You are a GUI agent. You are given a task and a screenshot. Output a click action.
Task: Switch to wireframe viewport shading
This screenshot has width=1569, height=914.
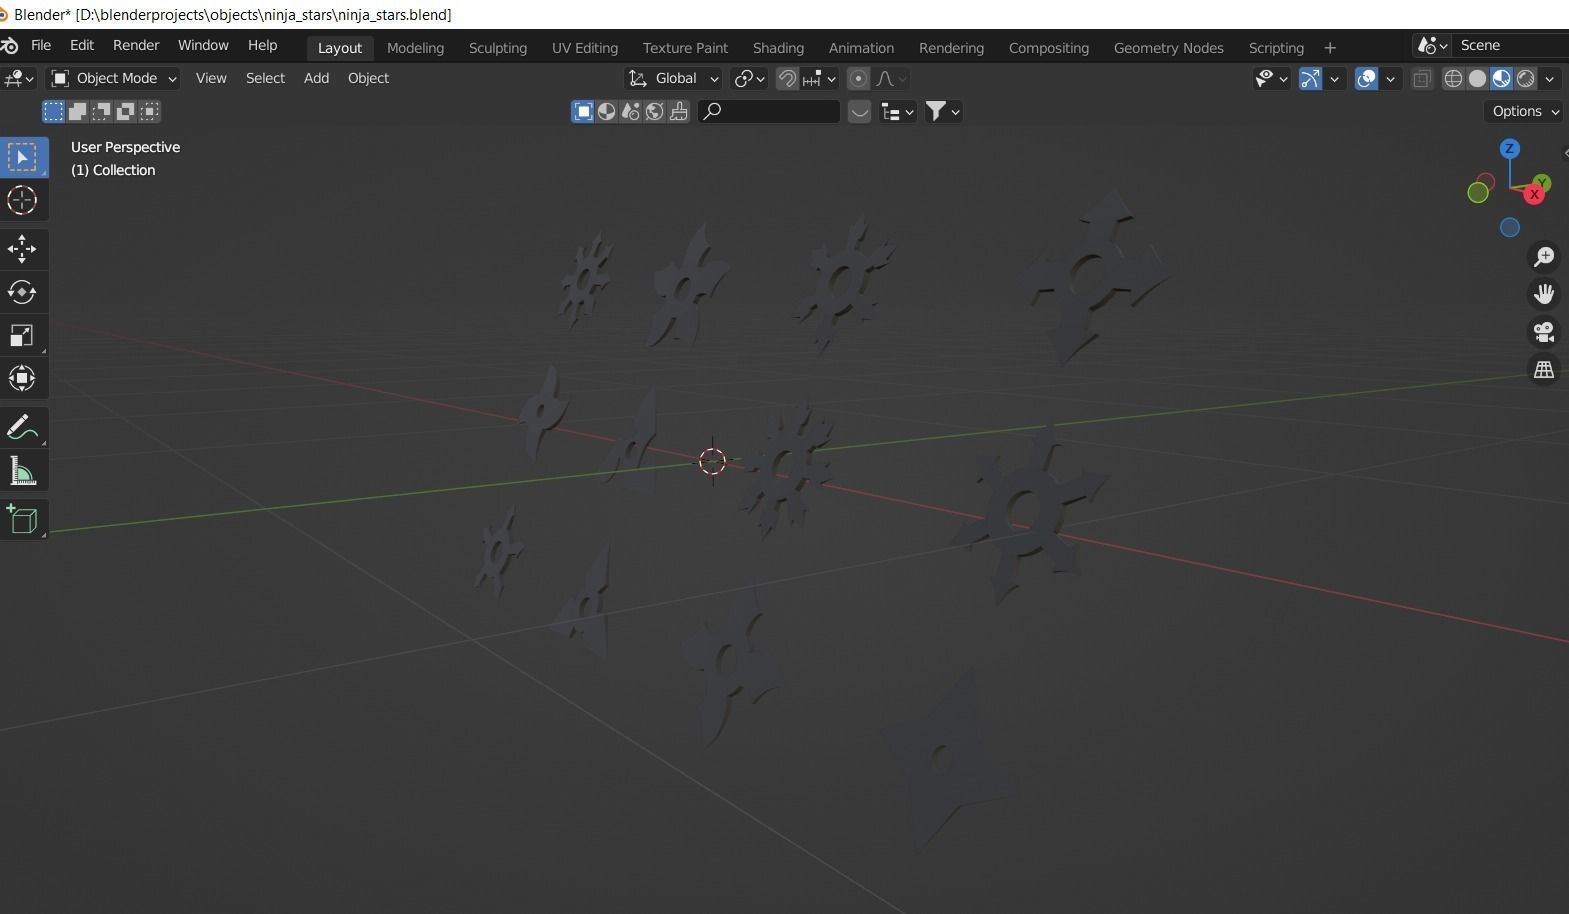pyautogui.click(x=1454, y=78)
